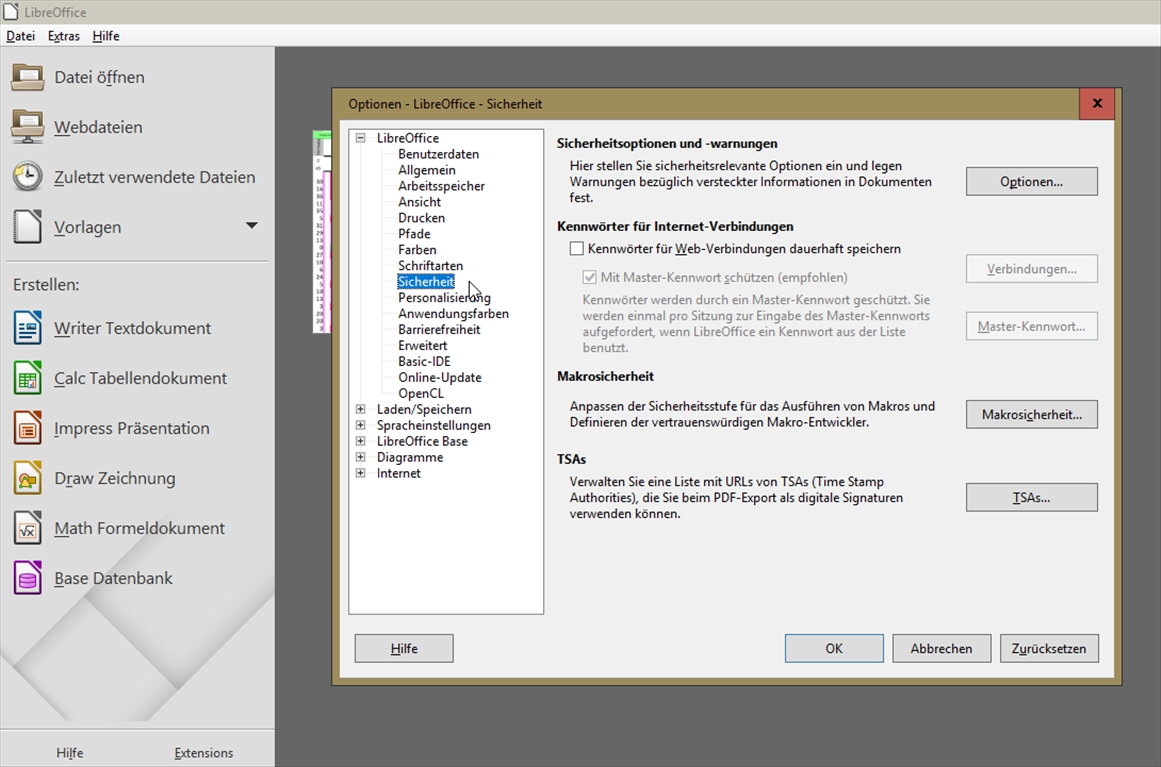Image resolution: width=1161 pixels, height=767 pixels.
Task: Select Drucken in the options tree
Action: (x=421, y=218)
